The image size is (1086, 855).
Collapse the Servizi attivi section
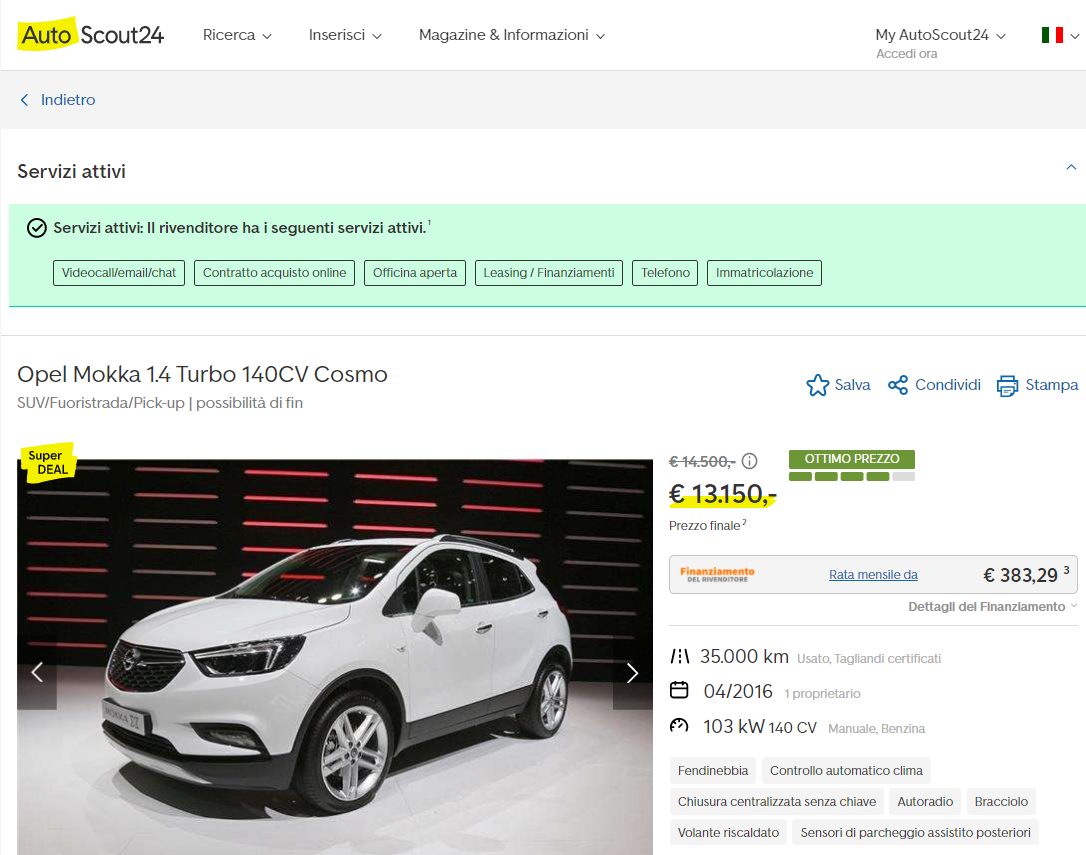click(x=1071, y=168)
